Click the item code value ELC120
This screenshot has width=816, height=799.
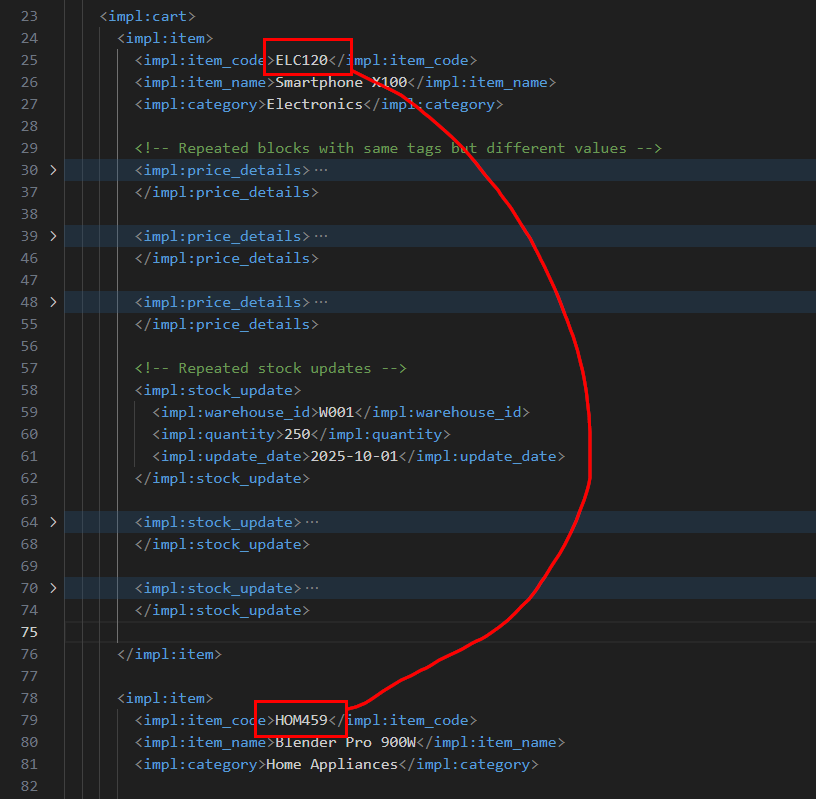pyautogui.click(x=302, y=60)
